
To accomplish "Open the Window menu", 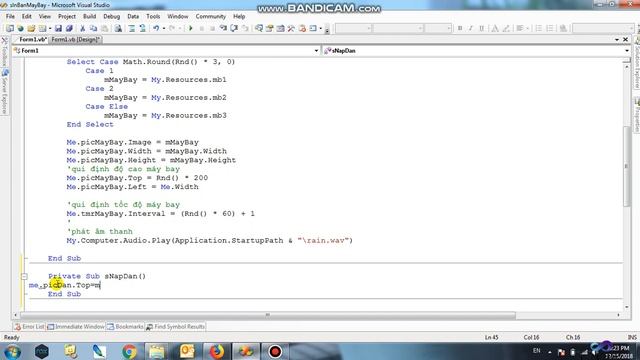I will click(x=178, y=16).
